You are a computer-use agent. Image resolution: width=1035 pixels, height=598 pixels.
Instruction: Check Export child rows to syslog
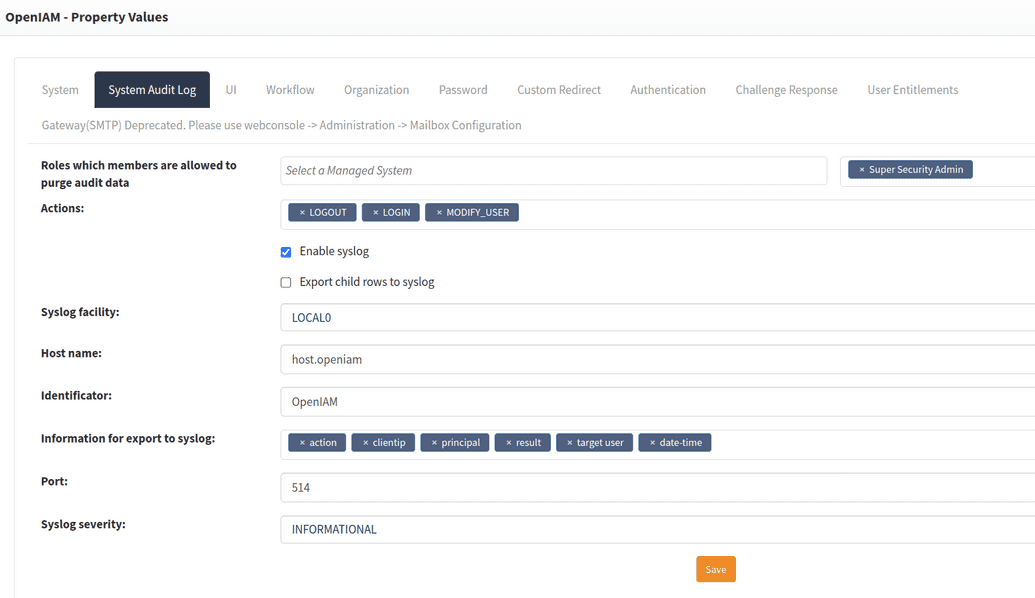coord(286,282)
